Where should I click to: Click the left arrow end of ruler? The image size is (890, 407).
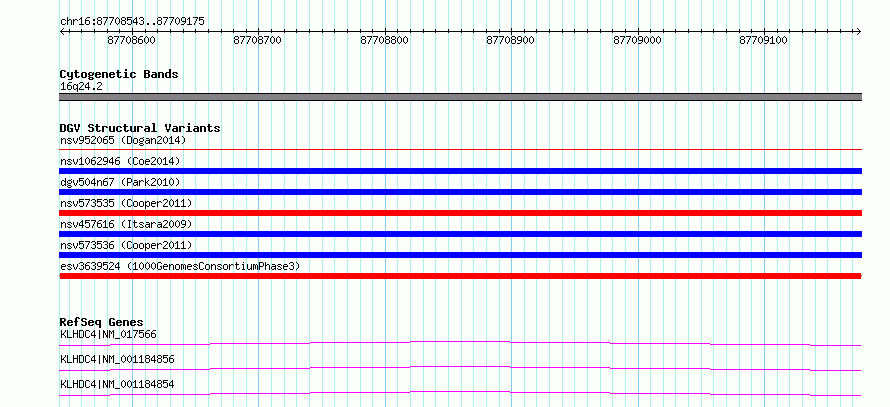tap(62, 31)
